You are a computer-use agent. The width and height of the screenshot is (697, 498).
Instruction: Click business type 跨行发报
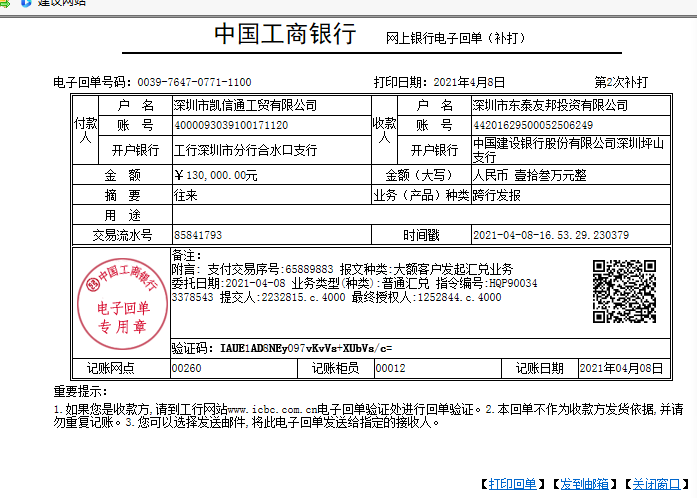497,195
